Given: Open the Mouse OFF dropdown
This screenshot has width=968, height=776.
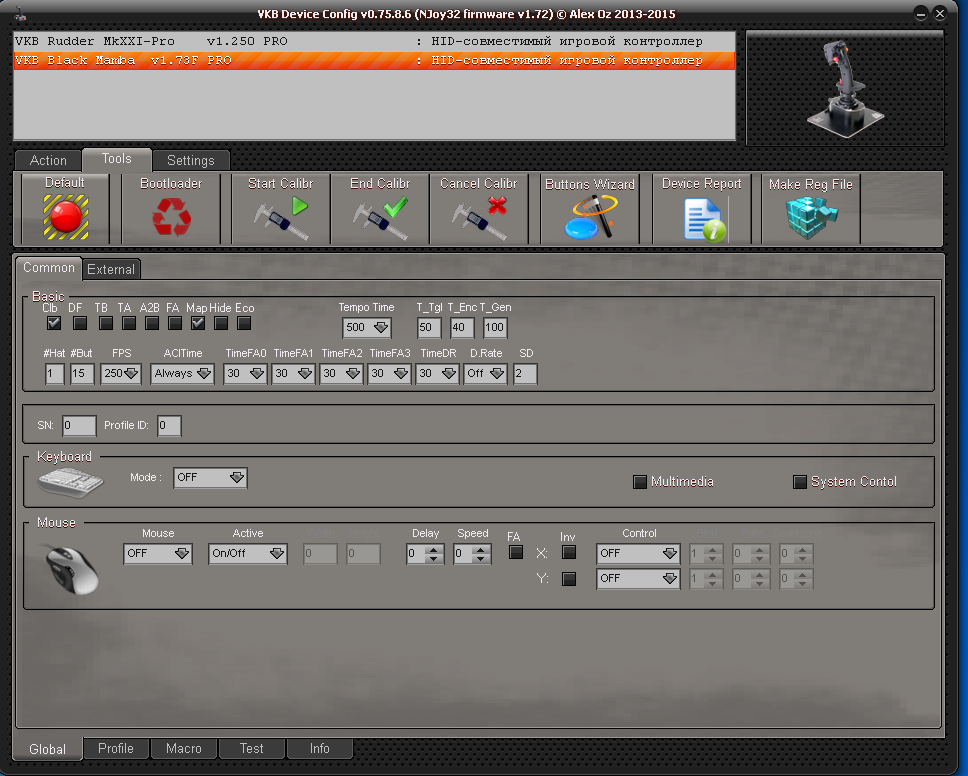Looking at the screenshot, I should pyautogui.click(x=158, y=553).
